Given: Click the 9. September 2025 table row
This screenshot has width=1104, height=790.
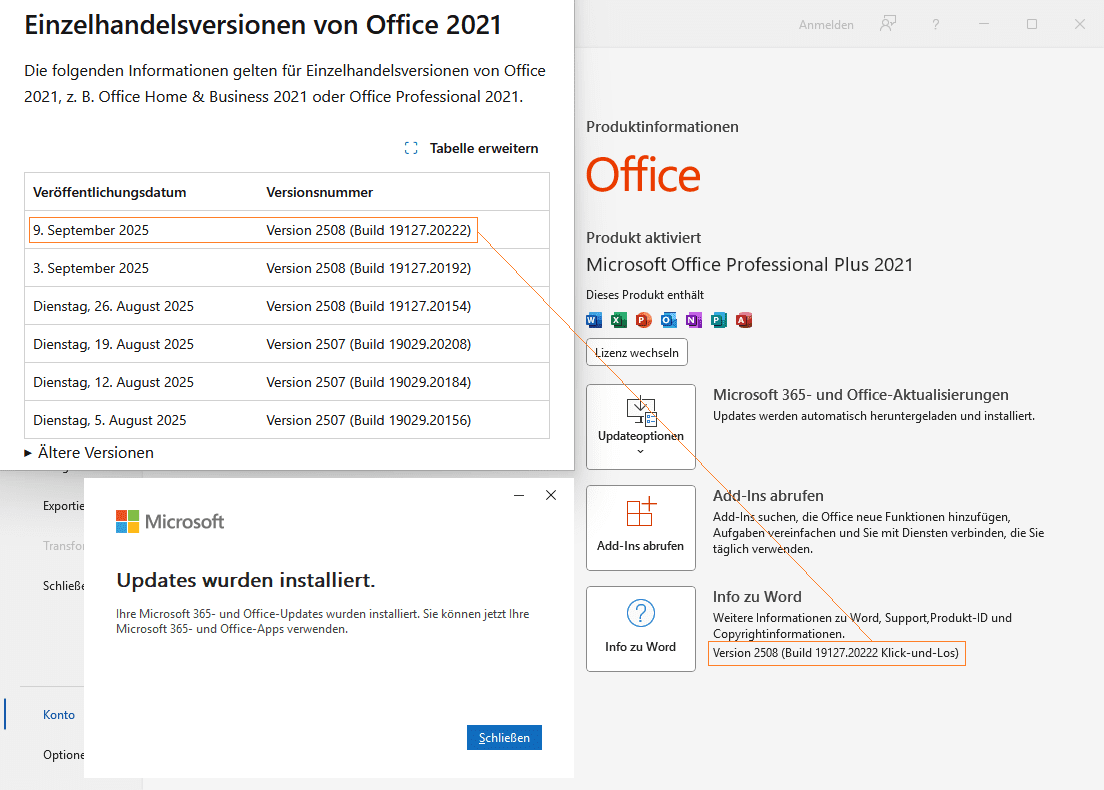Looking at the screenshot, I should (250, 230).
